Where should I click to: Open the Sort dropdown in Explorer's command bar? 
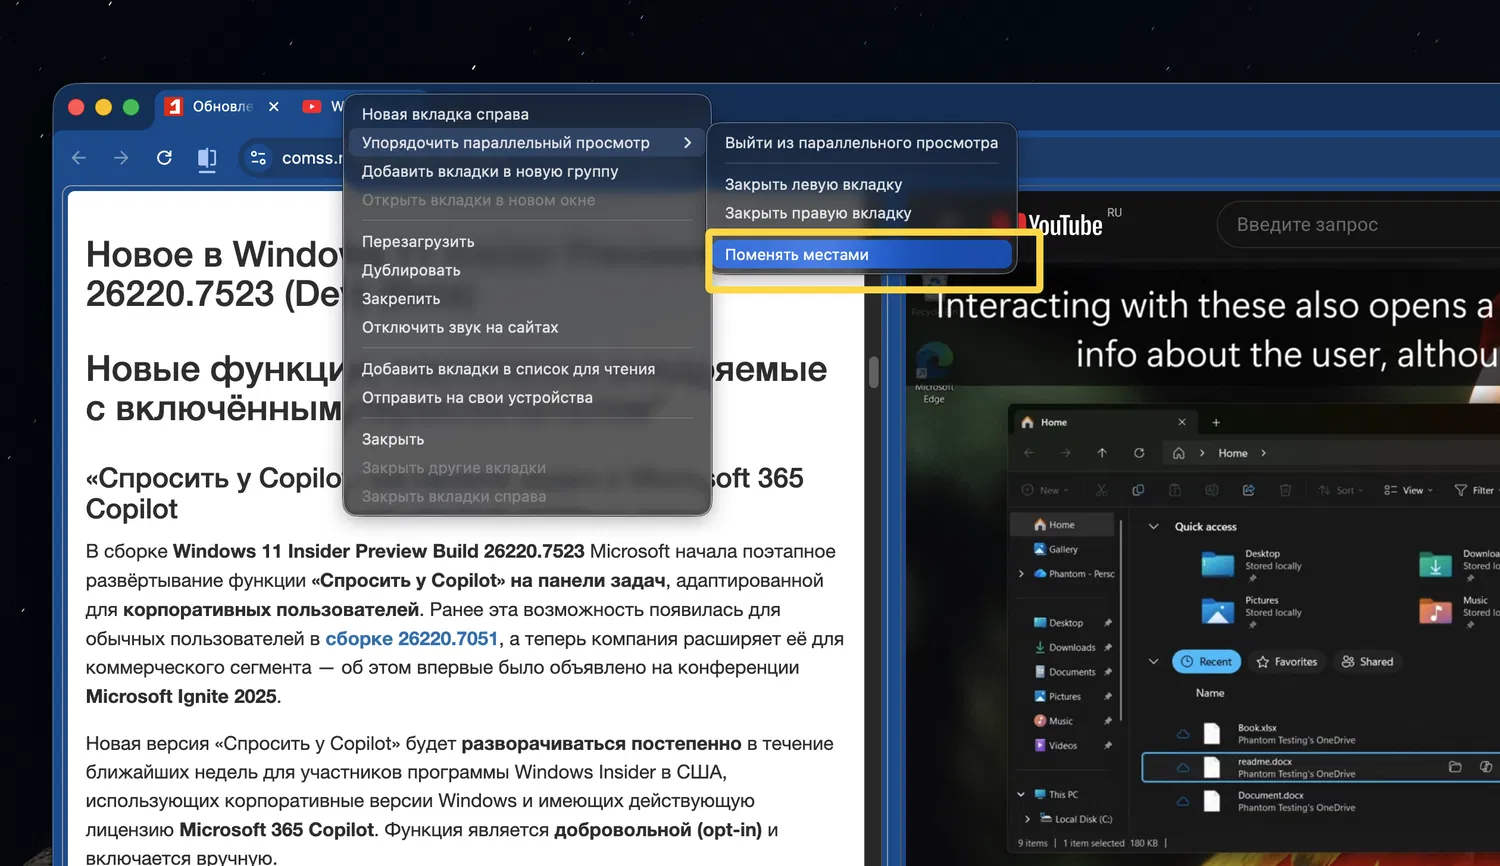[1341, 490]
